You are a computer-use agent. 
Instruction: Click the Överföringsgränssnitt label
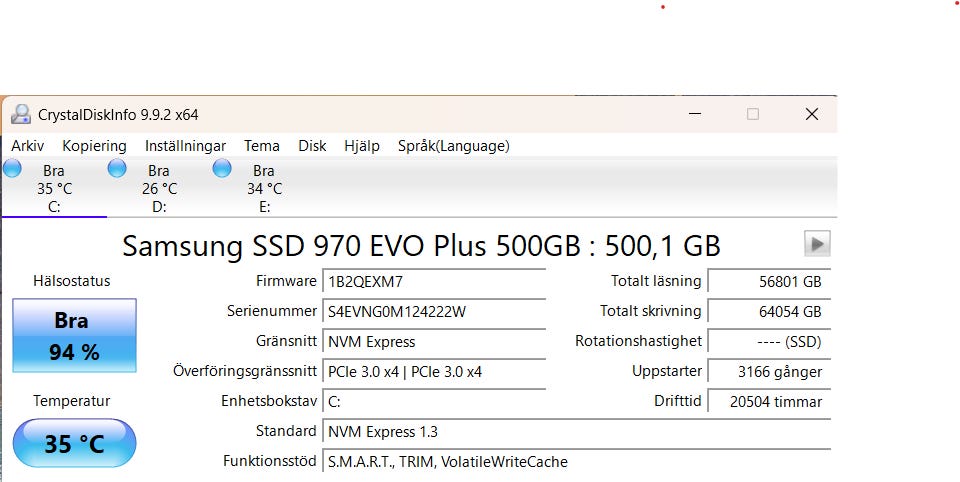click(245, 371)
